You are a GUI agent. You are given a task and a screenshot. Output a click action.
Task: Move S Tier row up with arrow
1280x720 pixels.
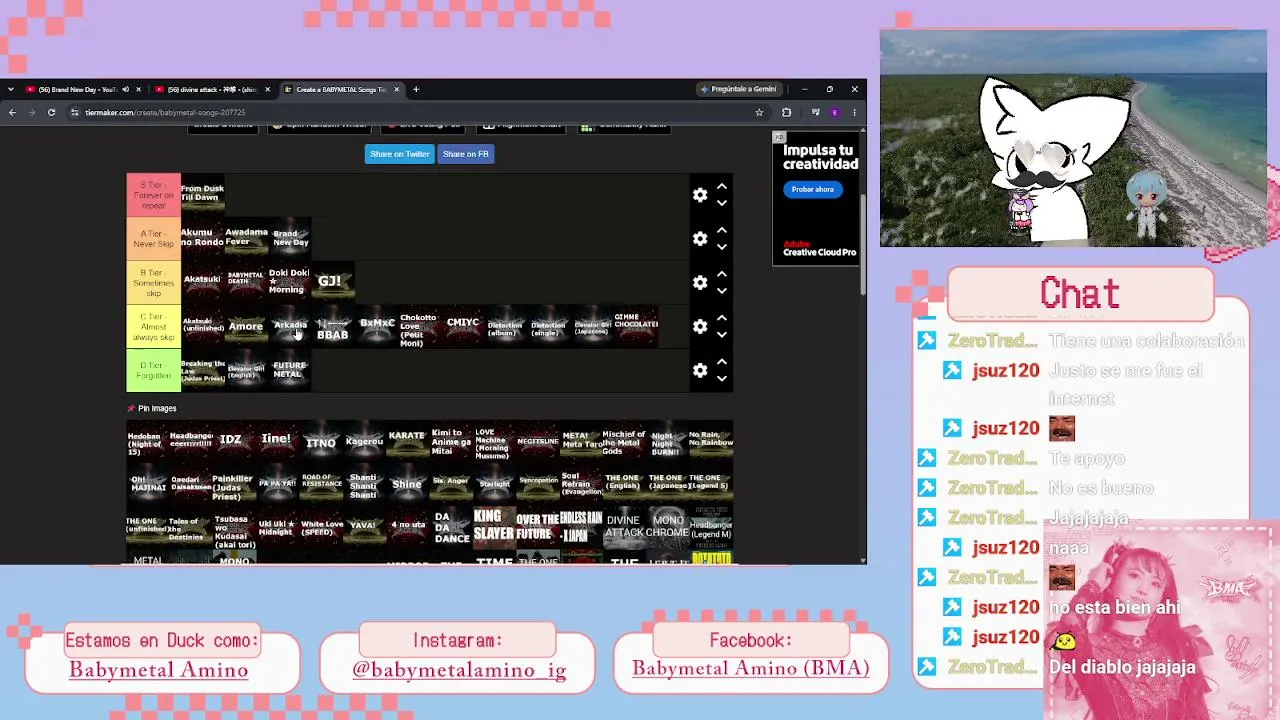722,187
